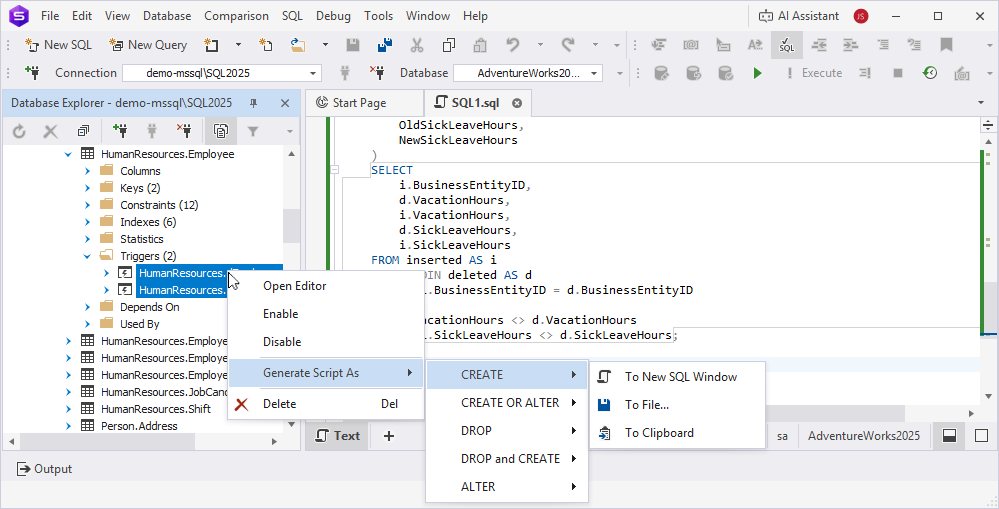The image size is (999, 509).
Task: Click Database Explorer disconnect red-x plug
Action: (185, 131)
